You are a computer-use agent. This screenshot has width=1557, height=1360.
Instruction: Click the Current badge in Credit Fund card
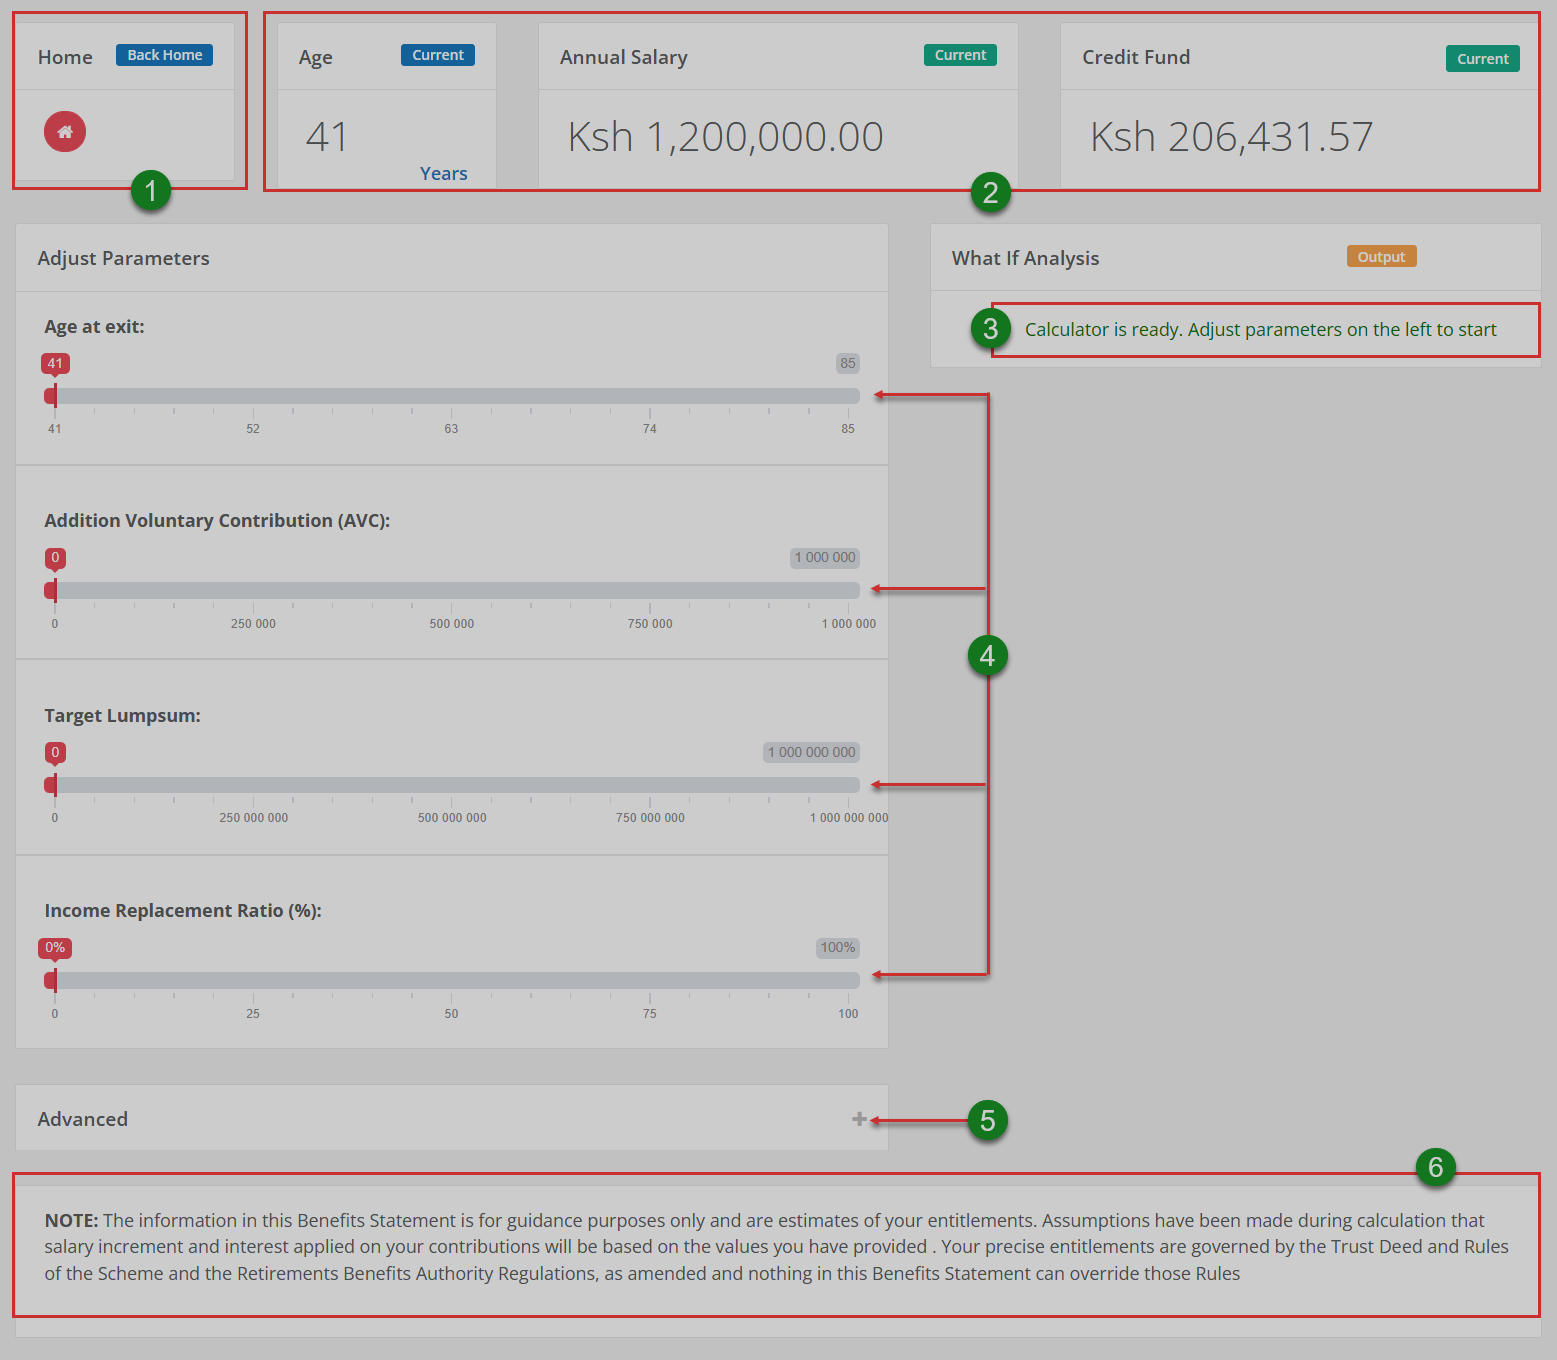click(x=1482, y=59)
